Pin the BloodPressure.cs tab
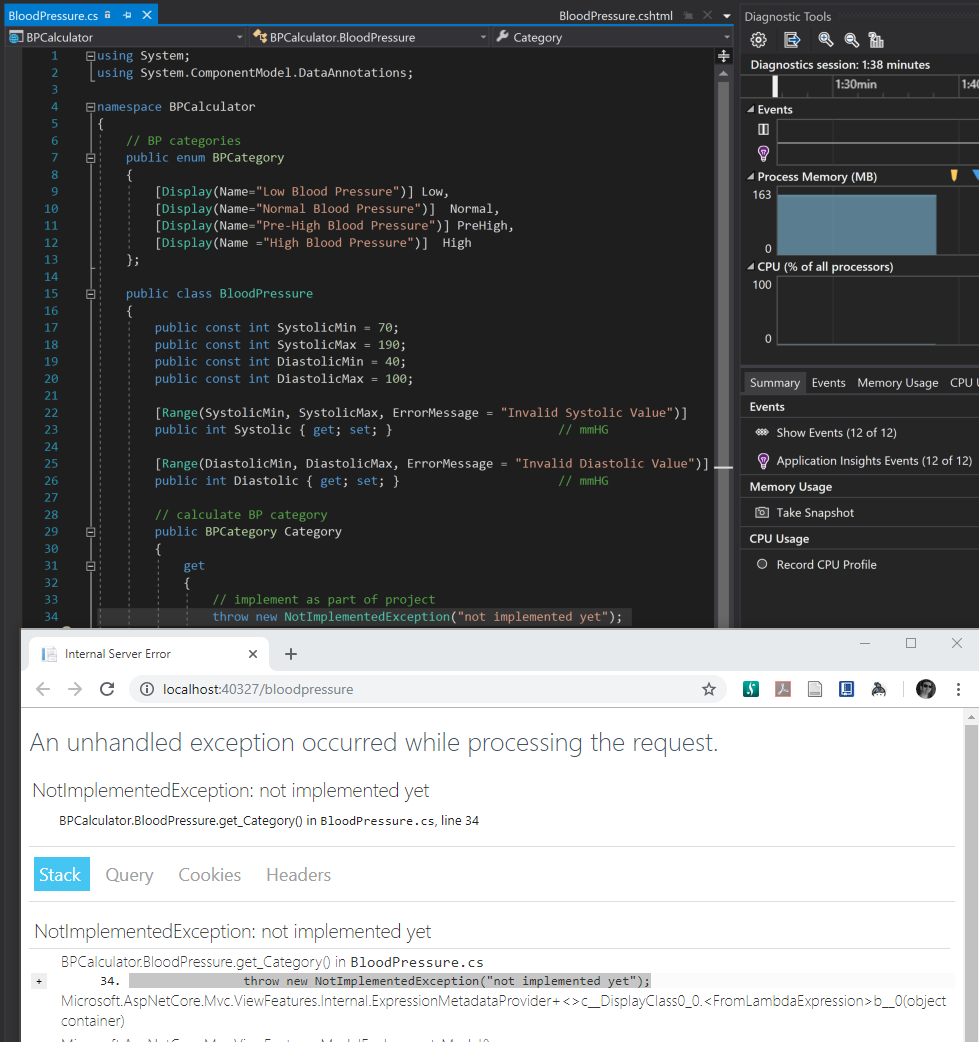 tap(127, 15)
